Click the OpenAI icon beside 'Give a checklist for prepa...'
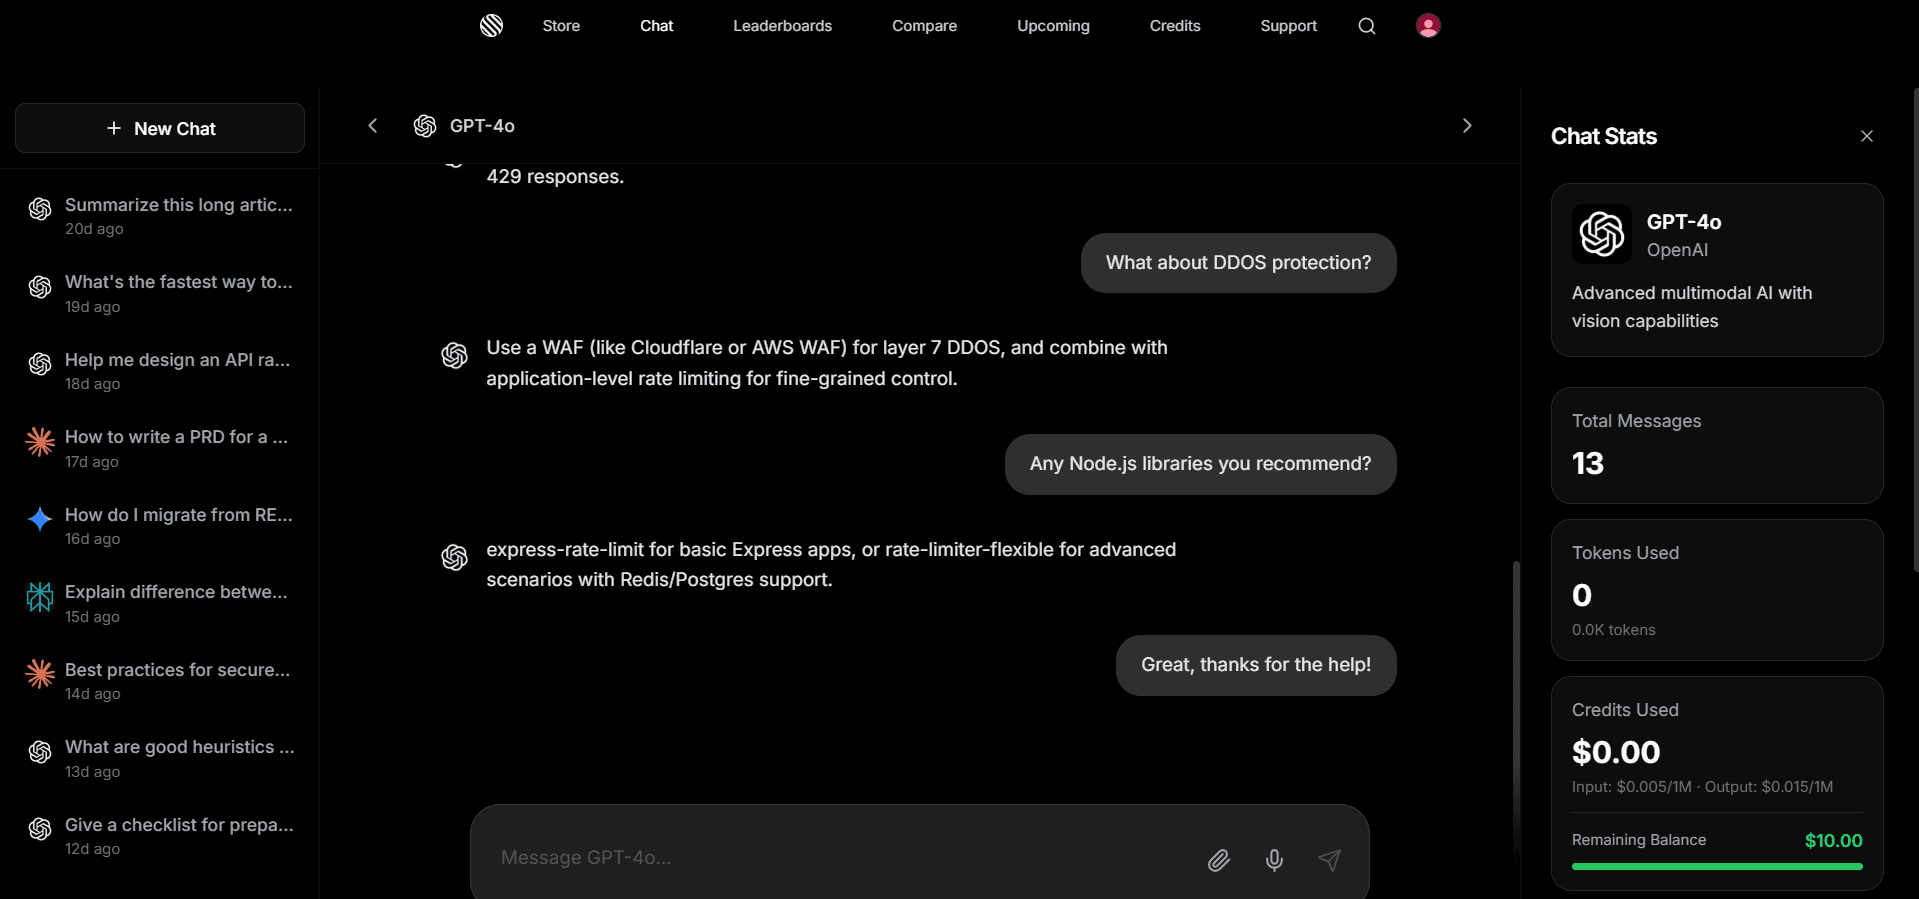The width and height of the screenshot is (1919, 899). click(40, 829)
